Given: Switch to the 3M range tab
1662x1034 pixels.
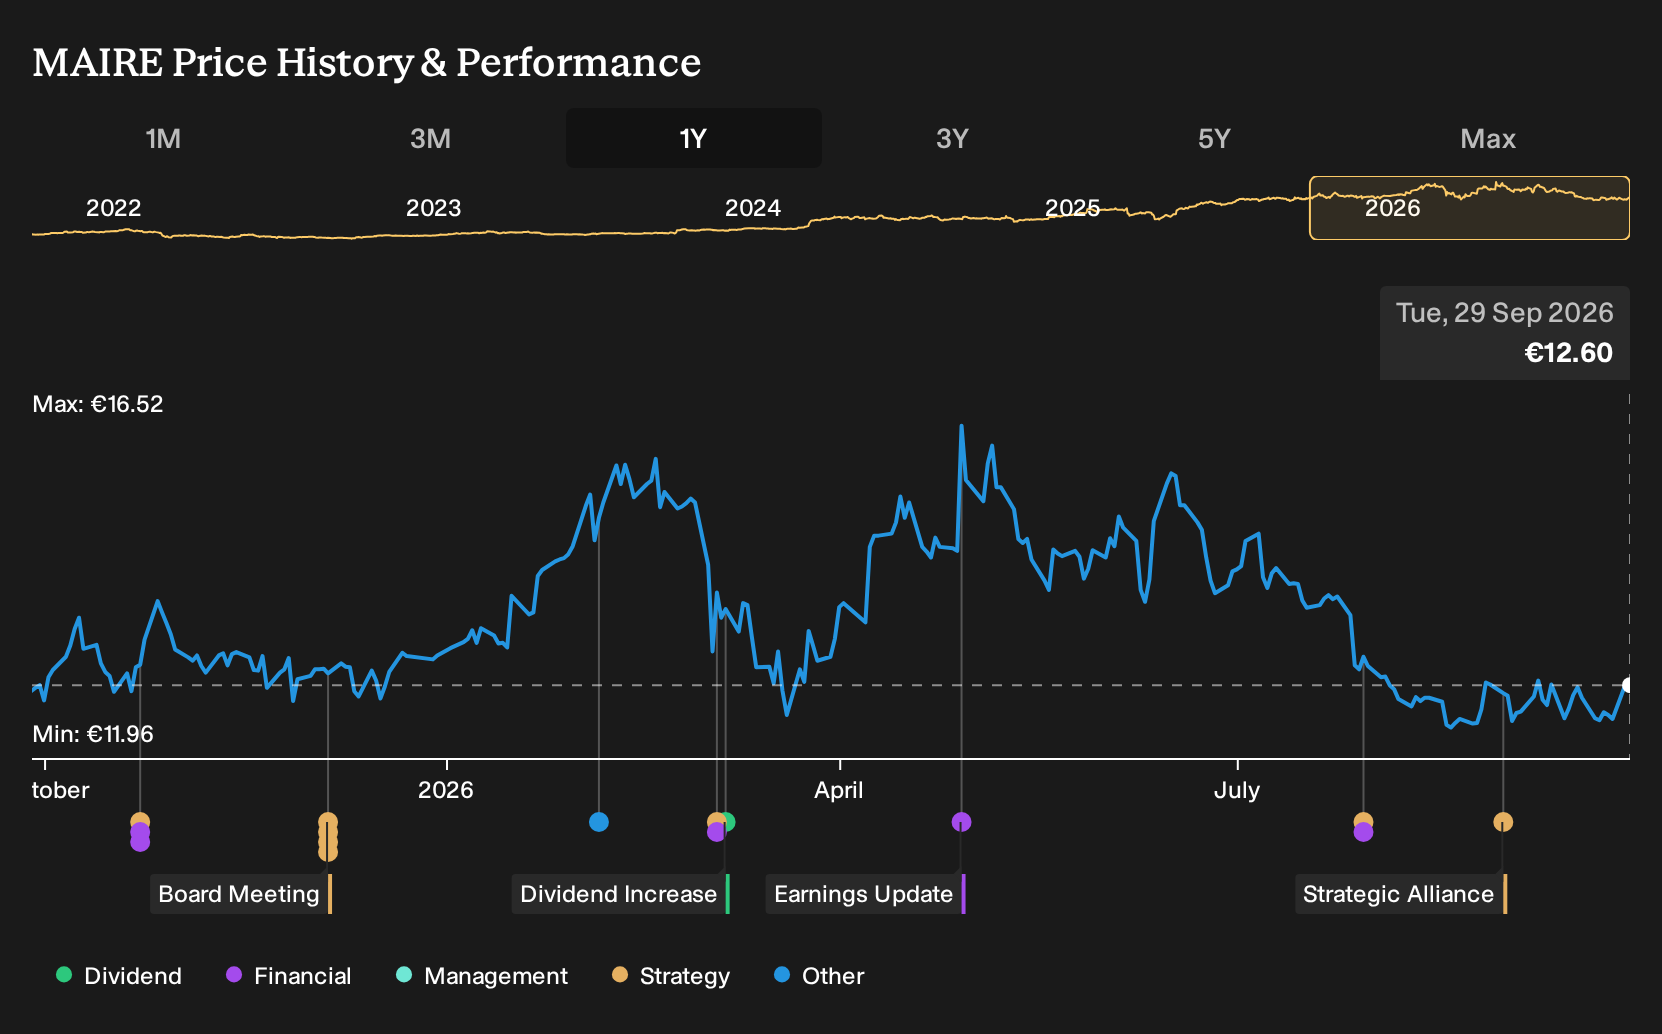Looking at the screenshot, I should (430, 138).
